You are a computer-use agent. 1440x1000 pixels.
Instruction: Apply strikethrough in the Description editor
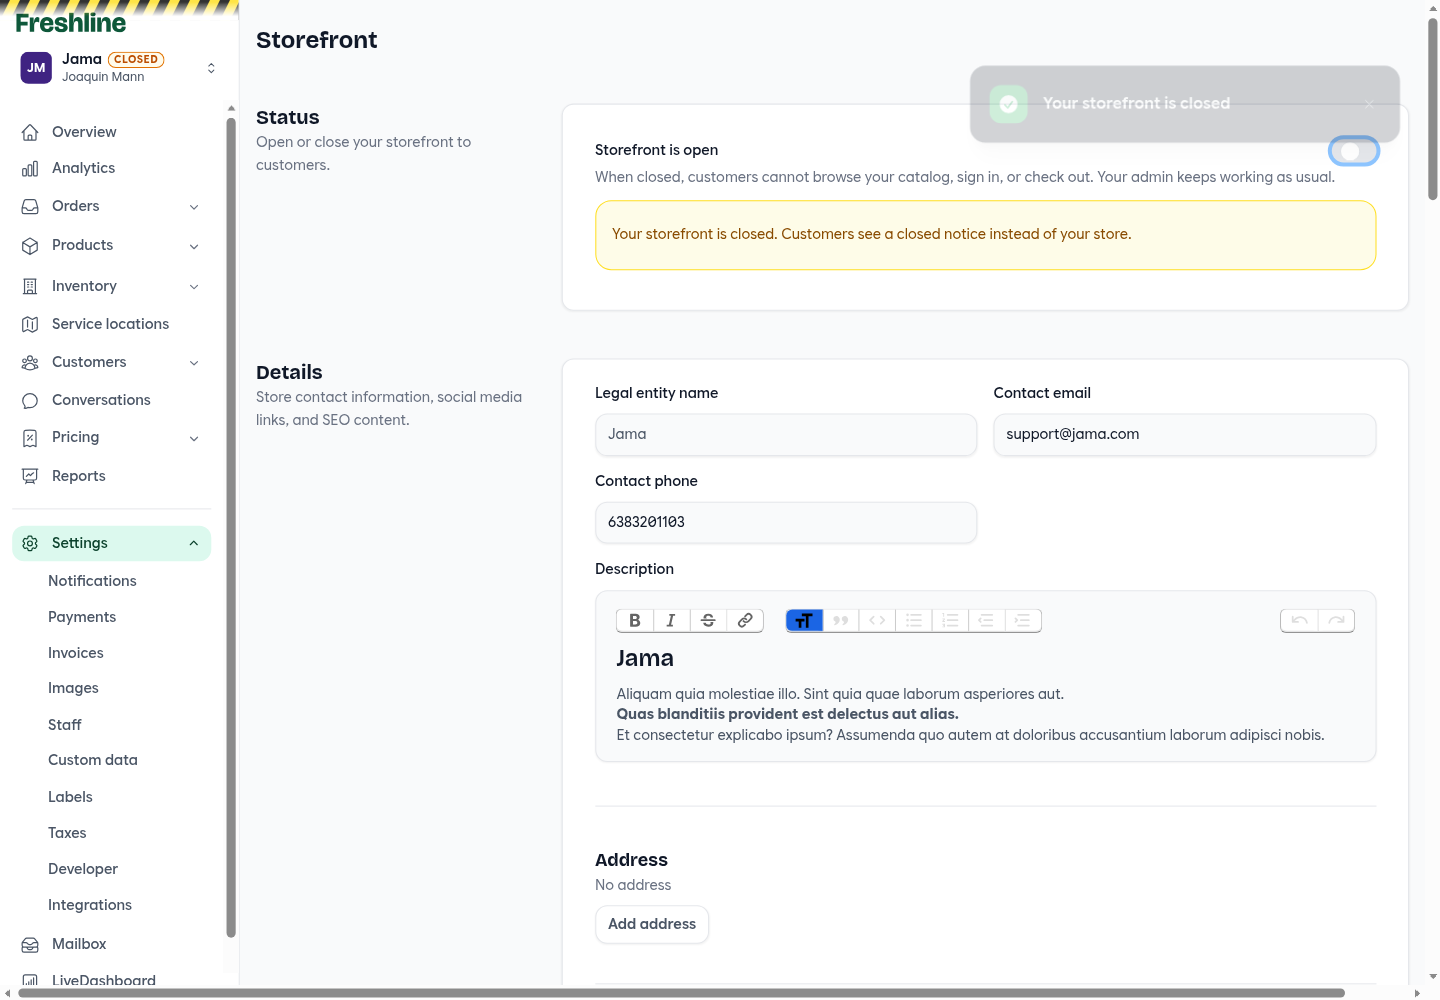click(x=708, y=621)
